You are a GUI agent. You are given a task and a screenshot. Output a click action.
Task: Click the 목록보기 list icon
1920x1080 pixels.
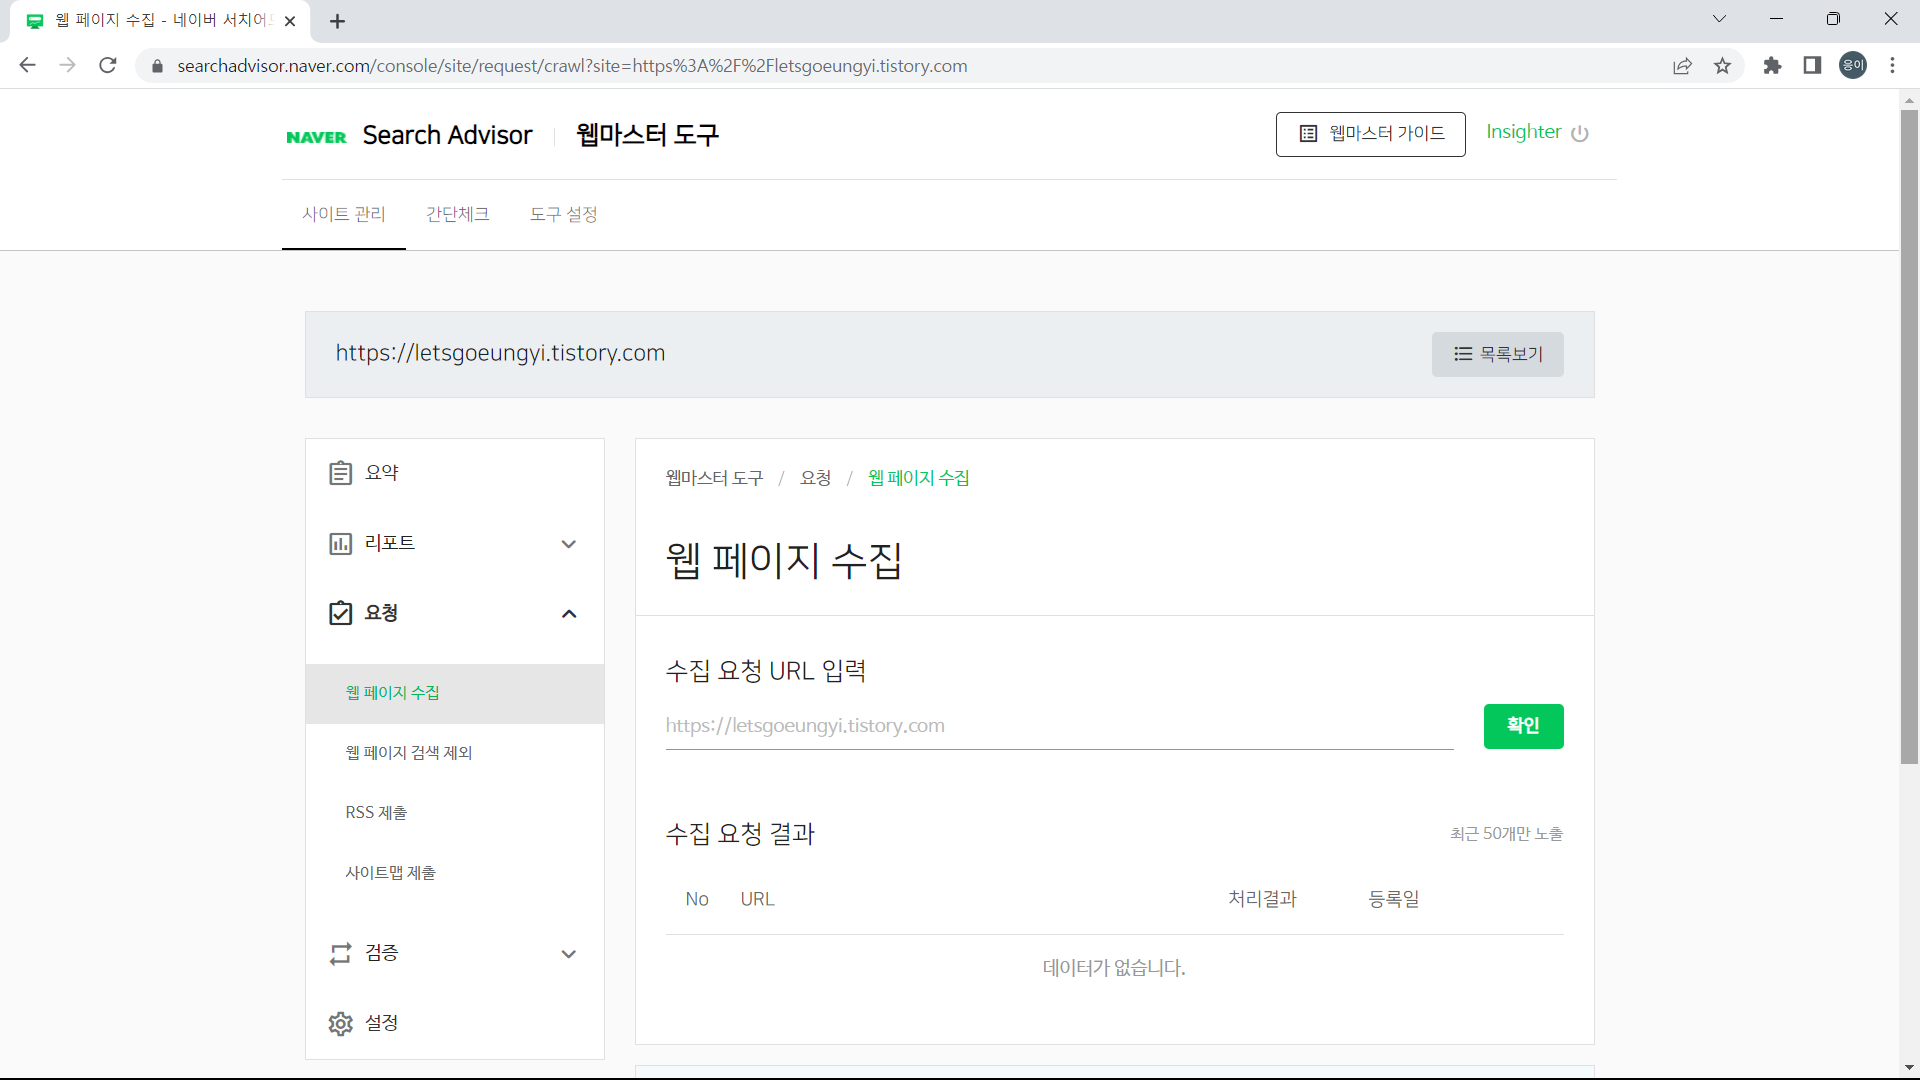[x=1462, y=354]
